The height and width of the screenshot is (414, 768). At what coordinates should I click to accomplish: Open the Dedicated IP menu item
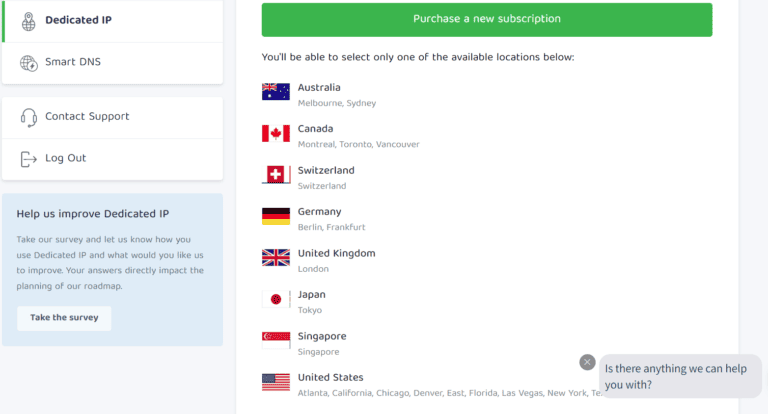point(78,20)
